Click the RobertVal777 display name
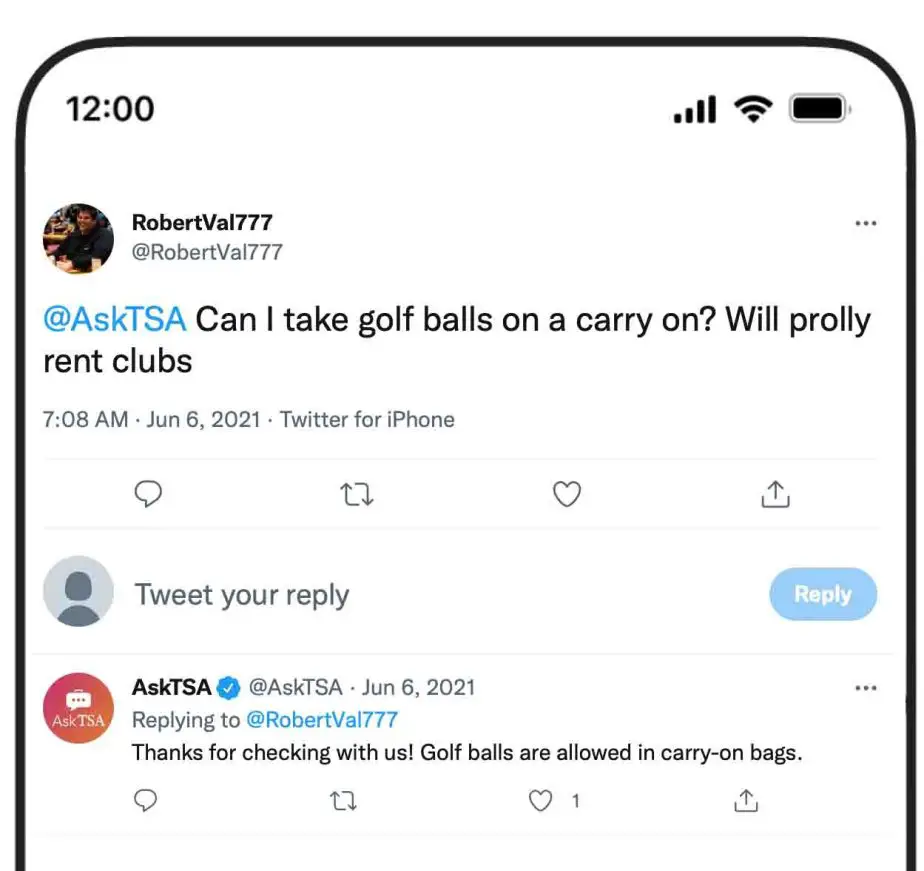The image size is (924, 871). coord(202,222)
